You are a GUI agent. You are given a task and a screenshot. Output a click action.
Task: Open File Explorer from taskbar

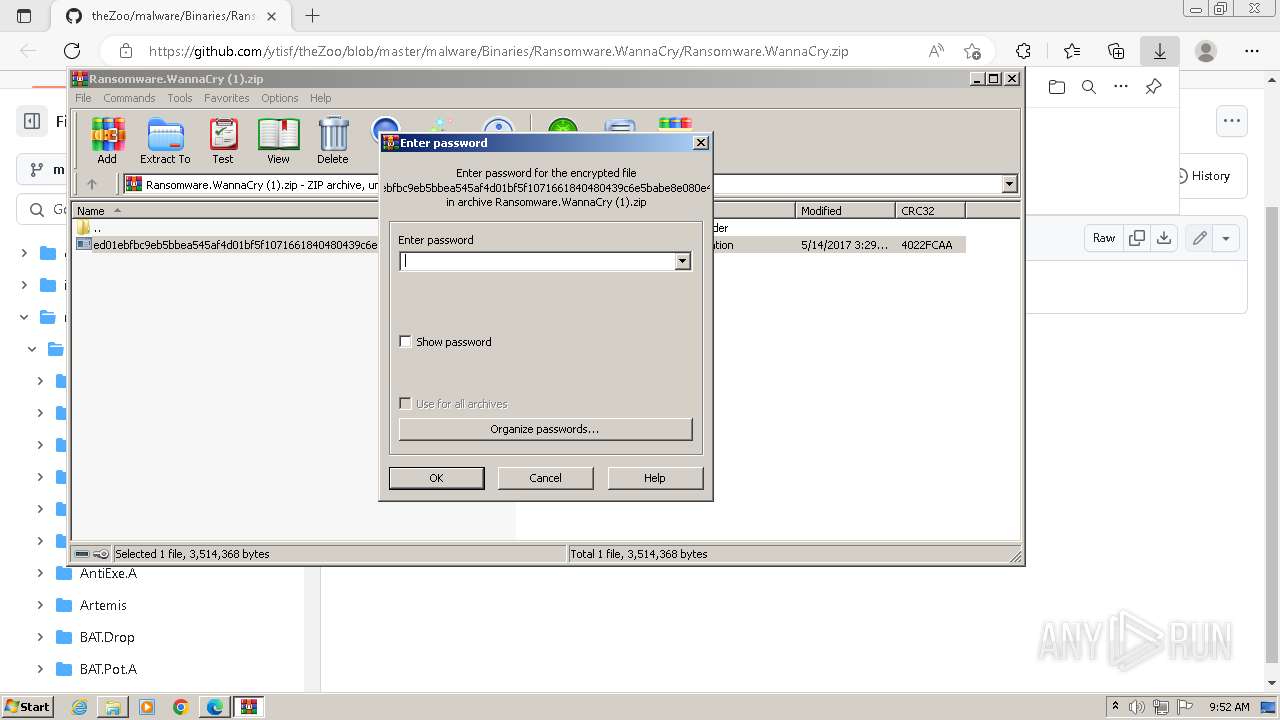[113, 707]
